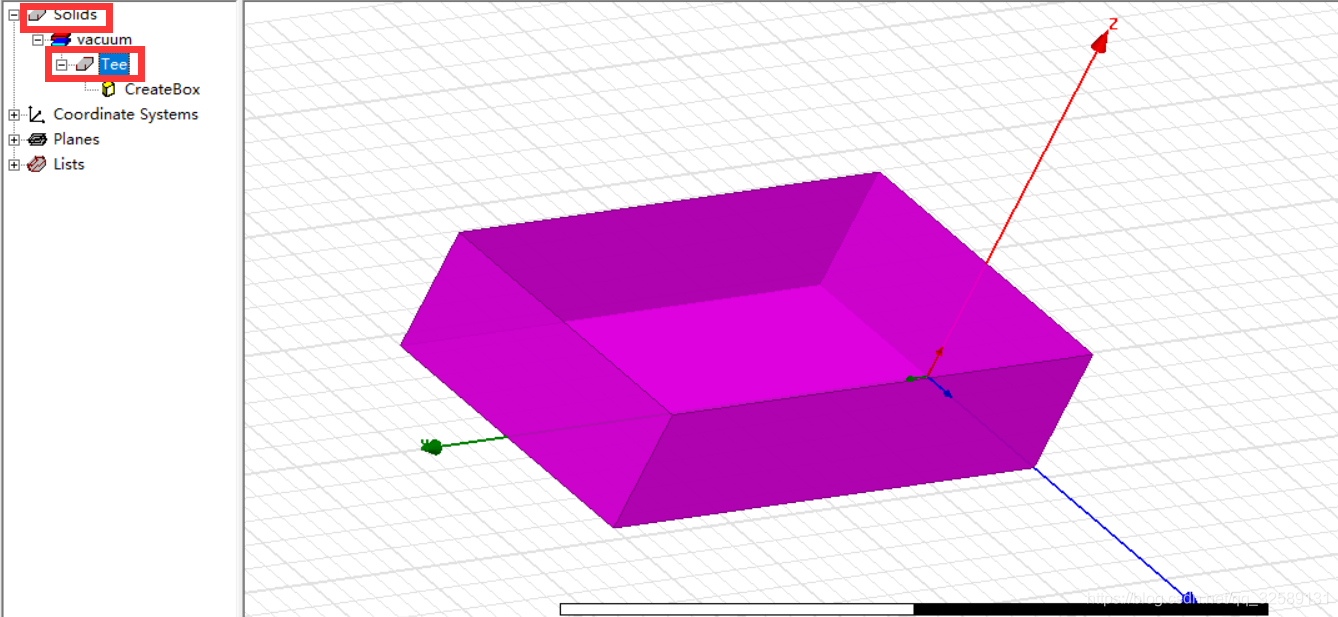Click the Lists icon

37,164
